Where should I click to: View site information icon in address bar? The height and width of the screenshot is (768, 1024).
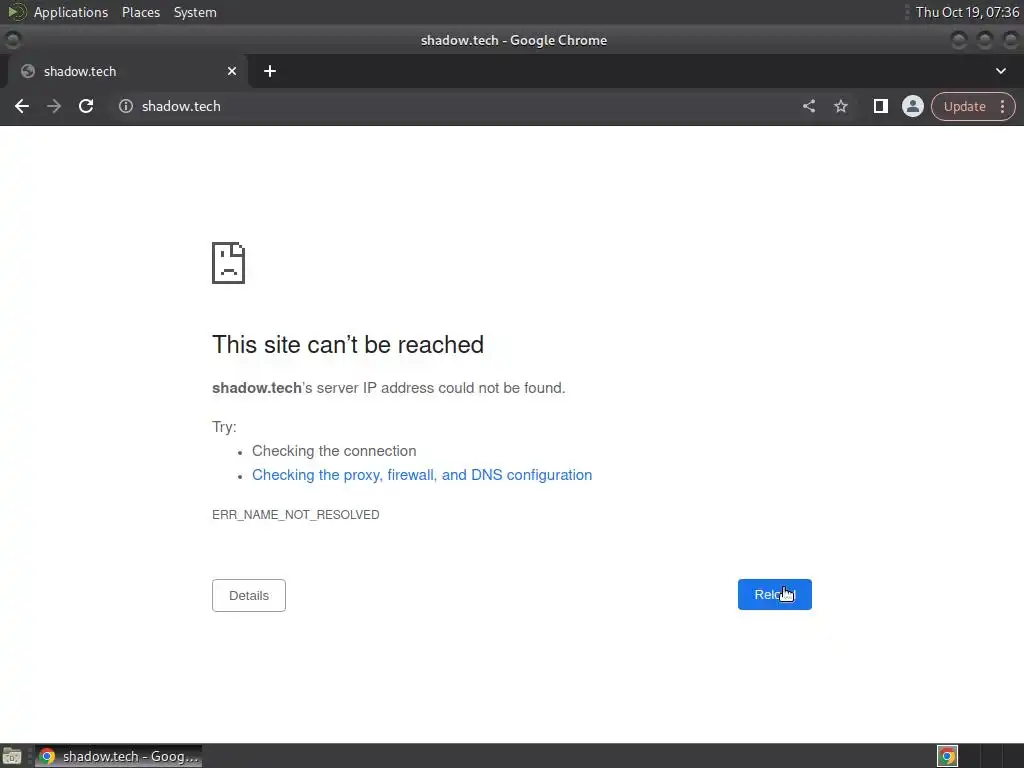[x=125, y=106]
